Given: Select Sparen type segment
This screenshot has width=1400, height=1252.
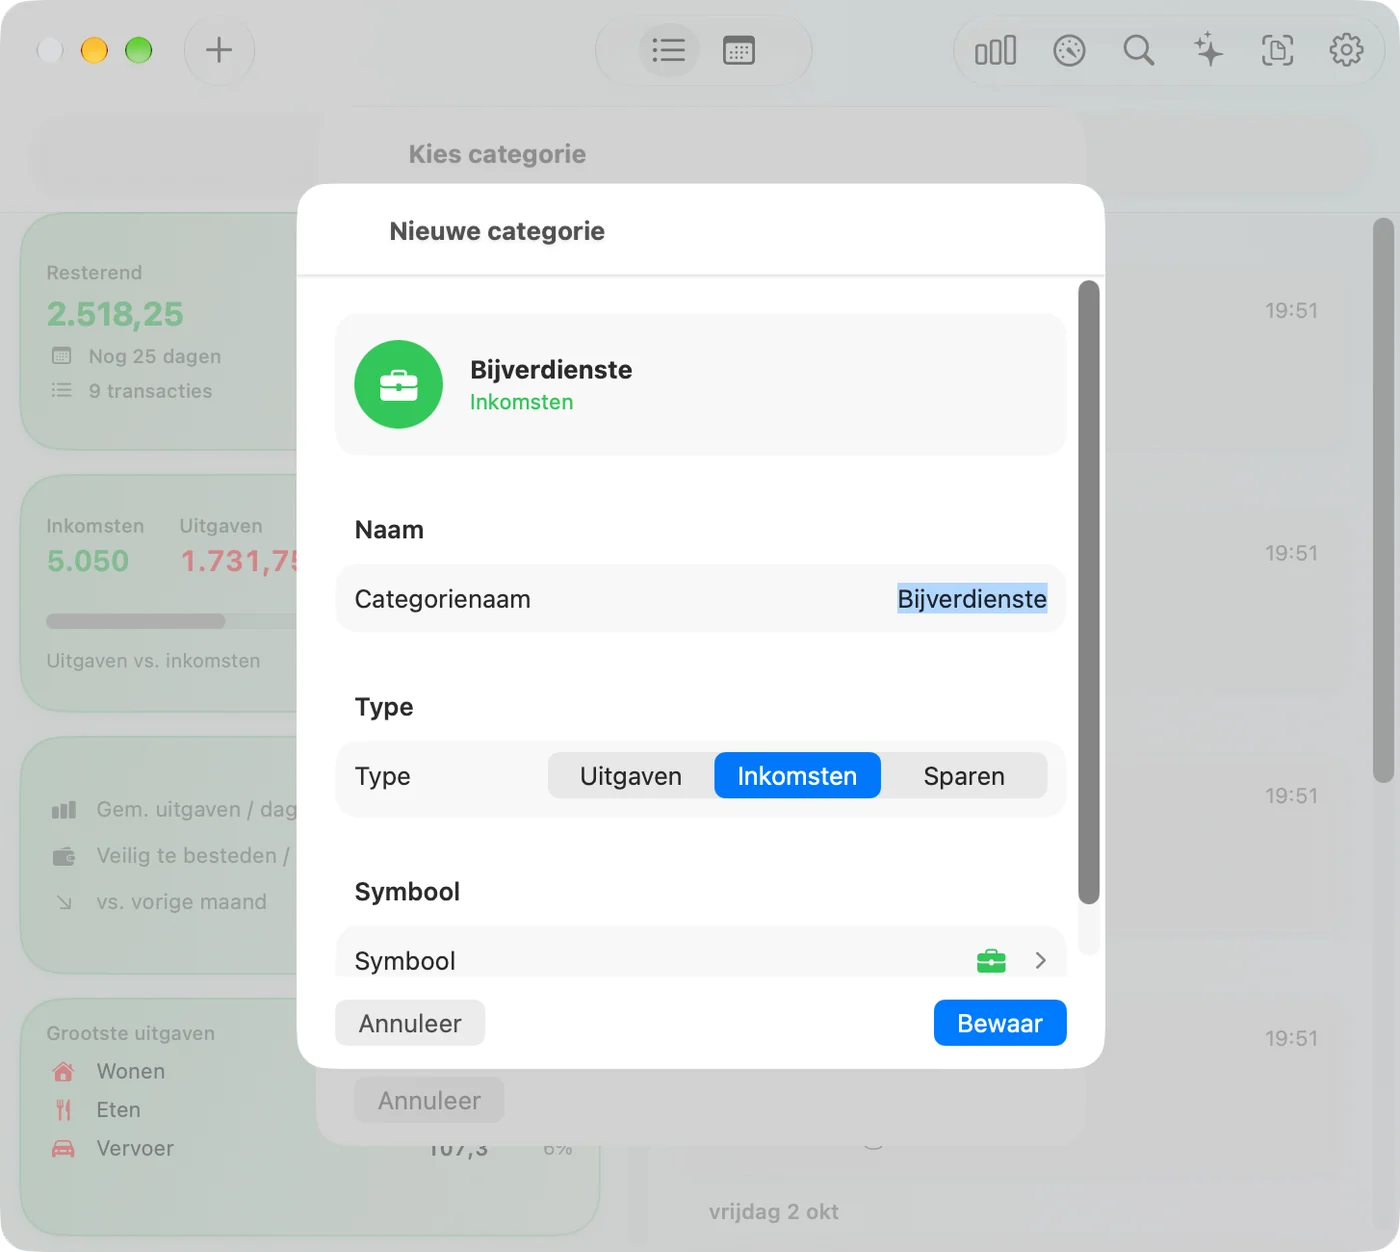Looking at the screenshot, I should coord(964,776).
